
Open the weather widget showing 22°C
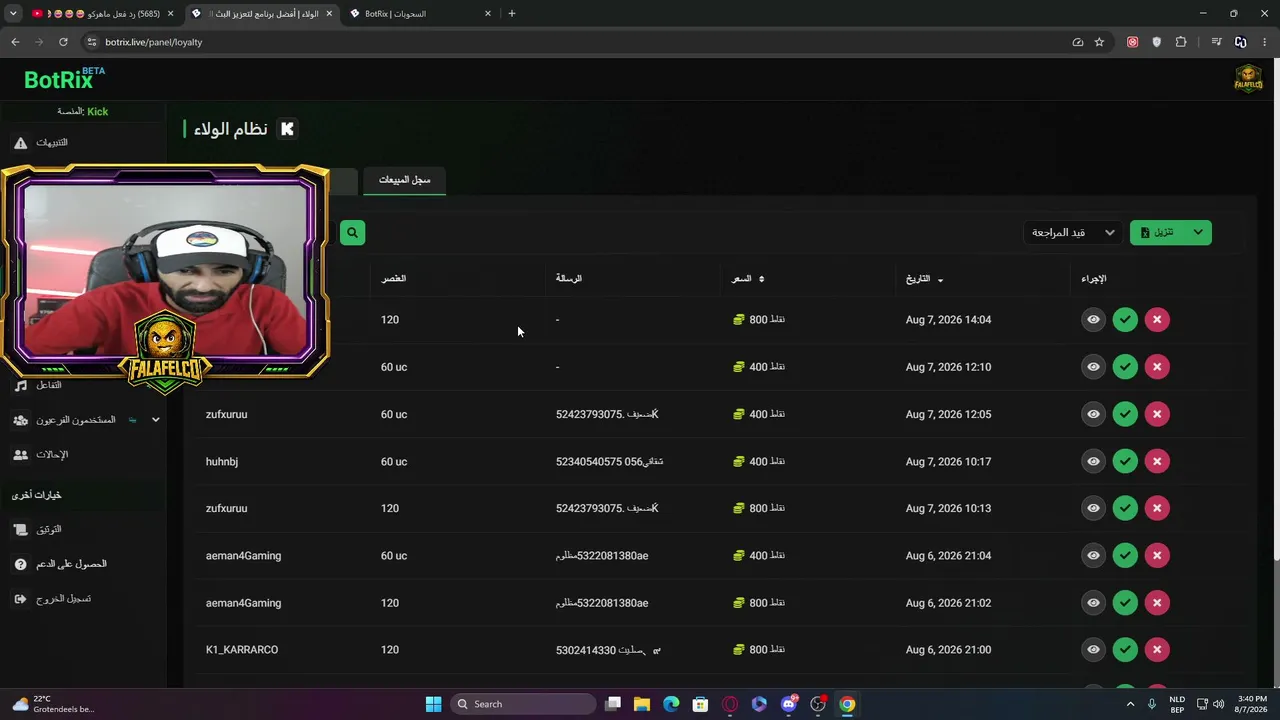click(53, 704)
